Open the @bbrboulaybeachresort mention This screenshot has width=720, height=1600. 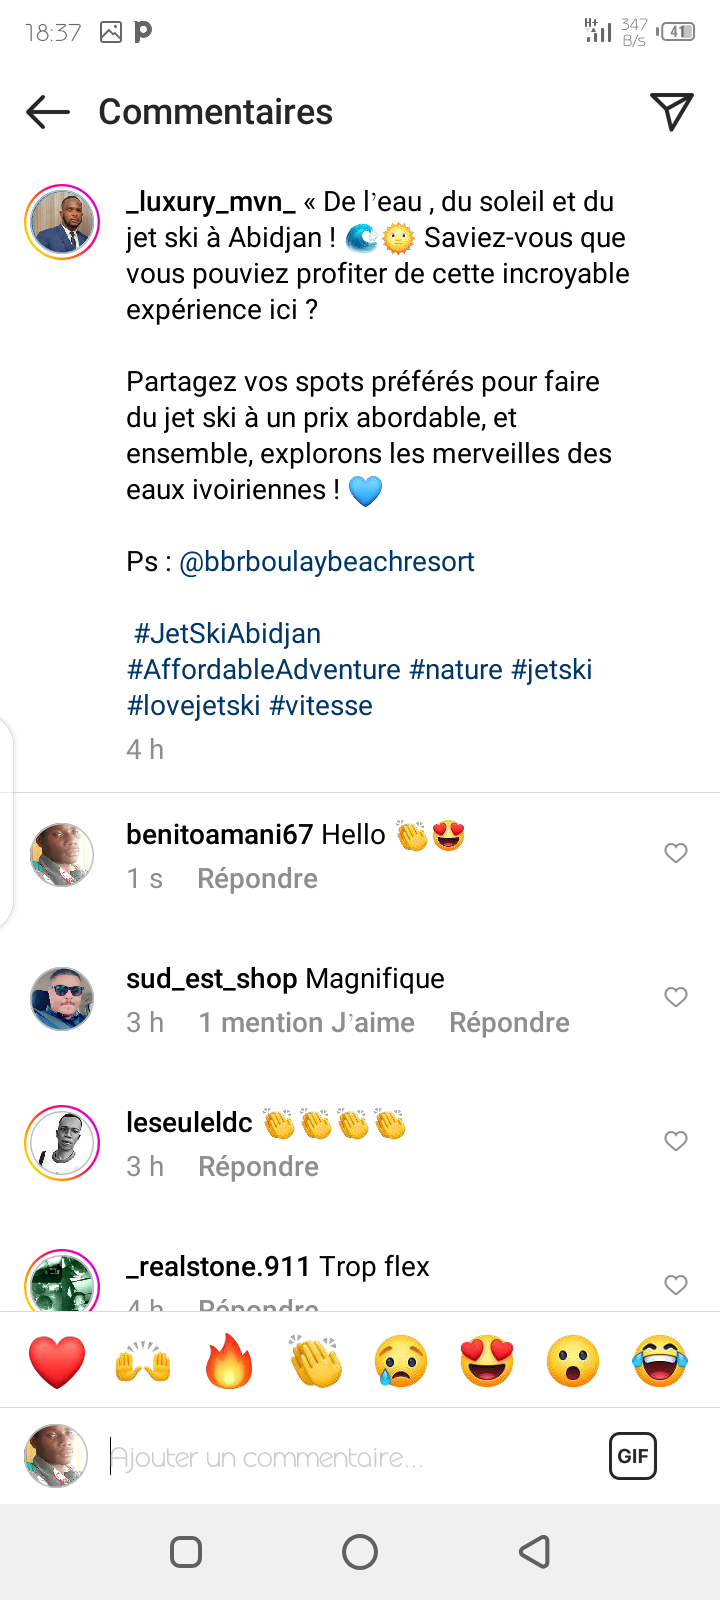(327, 562)
